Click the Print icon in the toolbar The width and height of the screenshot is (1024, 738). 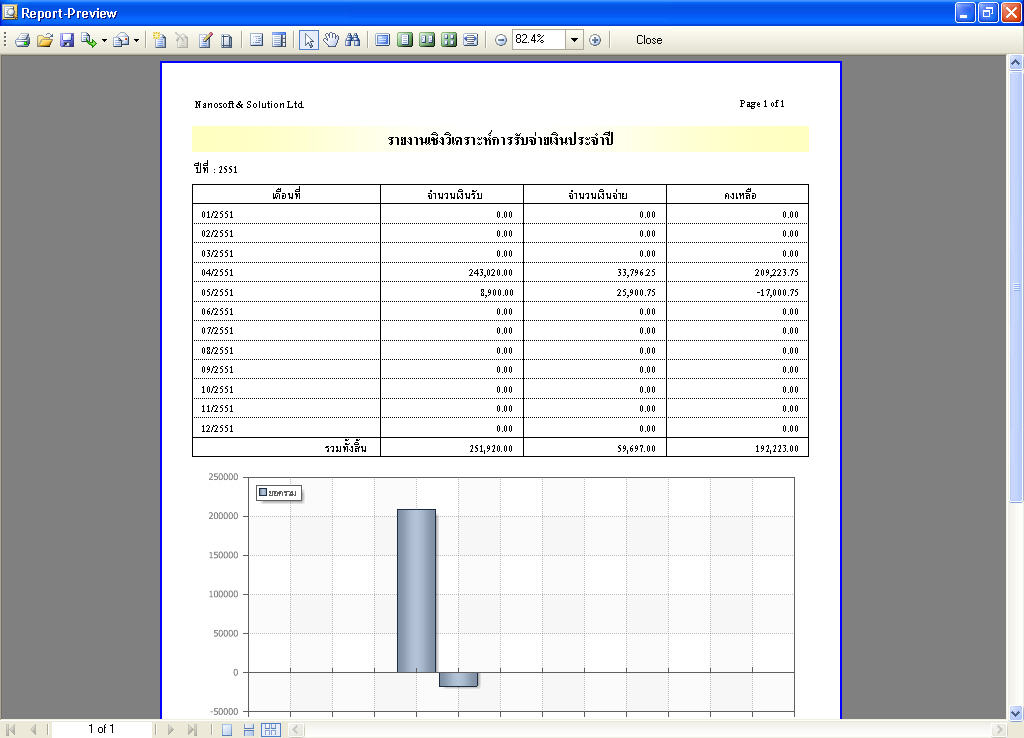tap(23, 40)
